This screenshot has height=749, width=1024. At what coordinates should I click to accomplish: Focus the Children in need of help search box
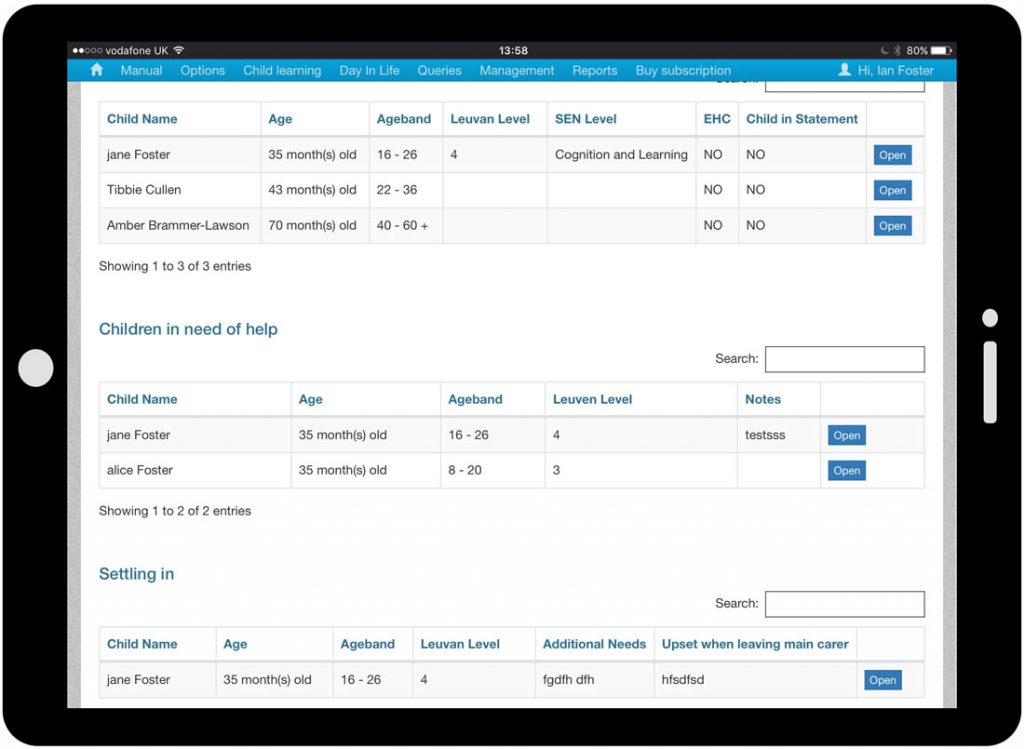[x=844, y=359]
